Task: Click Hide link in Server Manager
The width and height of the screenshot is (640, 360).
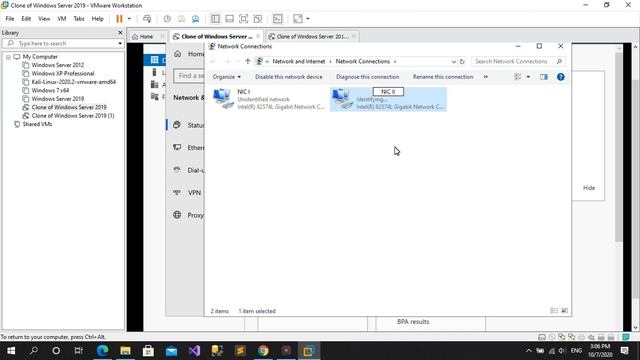Action: point(589,188)
